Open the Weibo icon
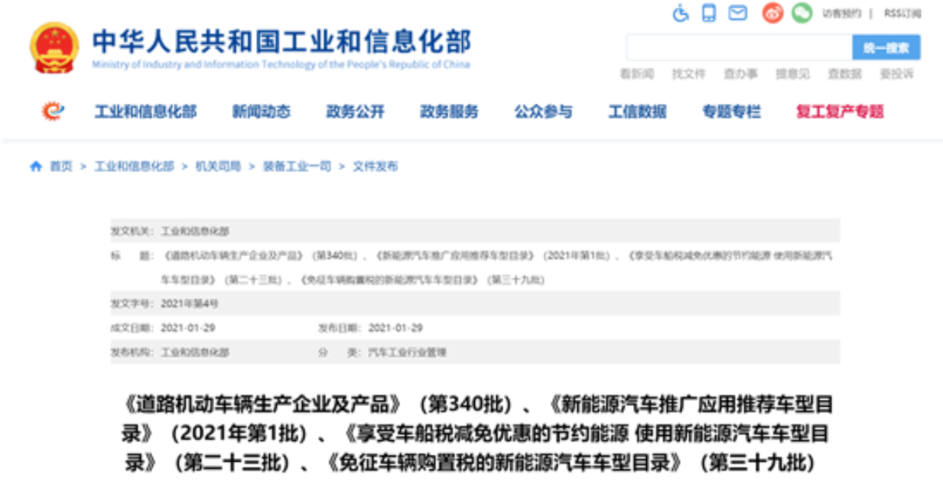 click(773, 13)
